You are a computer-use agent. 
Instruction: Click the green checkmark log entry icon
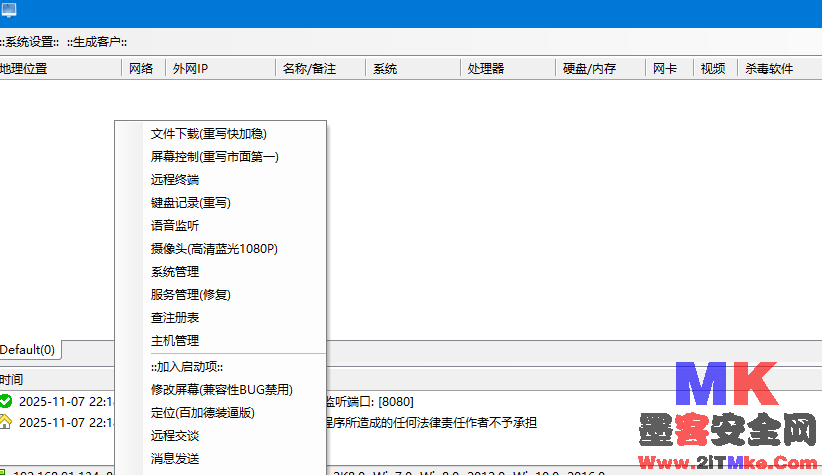(6, 401)
